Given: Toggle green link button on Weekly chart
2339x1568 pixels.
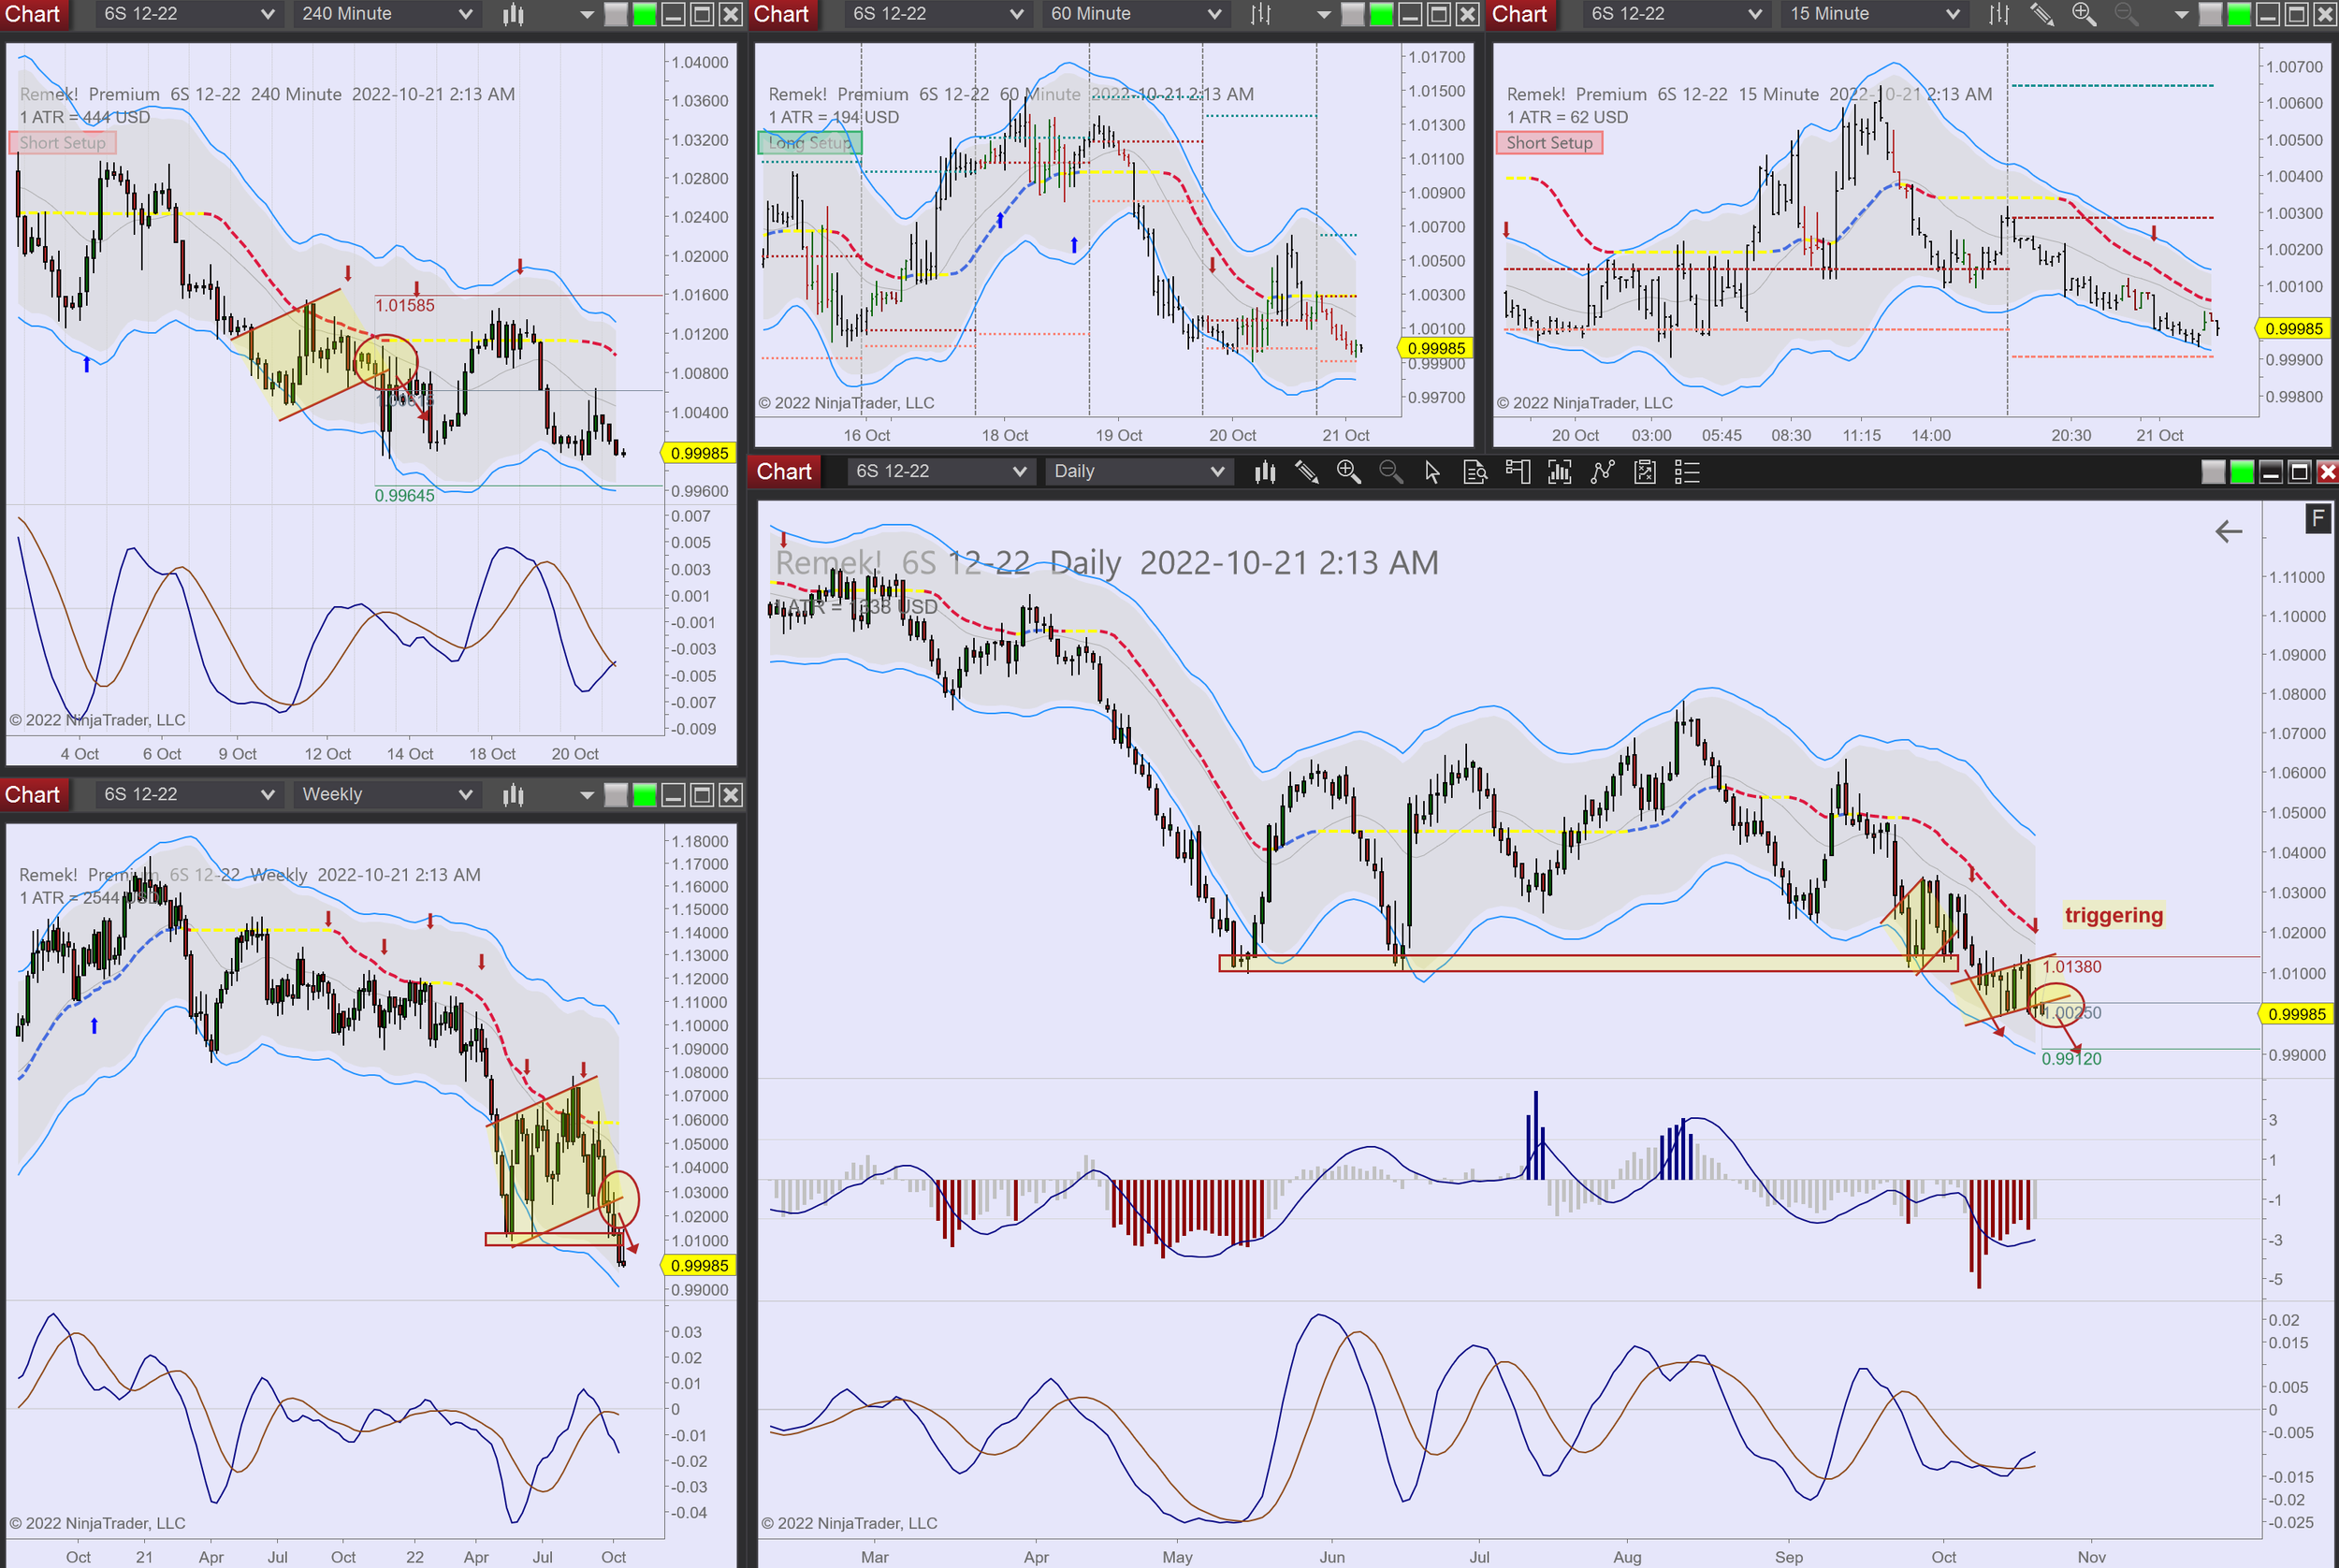Looking at the screenshot, I should tap(645, 795).
